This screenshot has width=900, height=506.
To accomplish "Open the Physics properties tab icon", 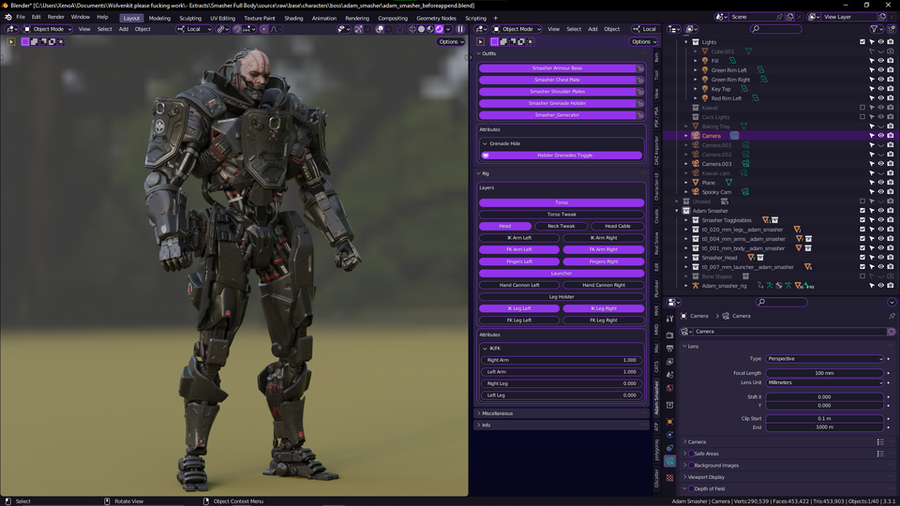I will click(x=670, y=435).
